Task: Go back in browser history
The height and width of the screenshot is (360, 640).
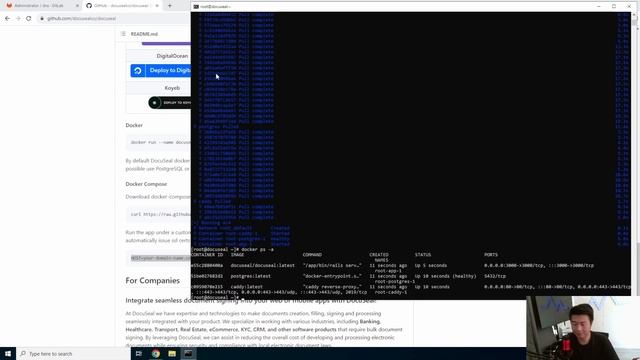Action: [7, 18]
